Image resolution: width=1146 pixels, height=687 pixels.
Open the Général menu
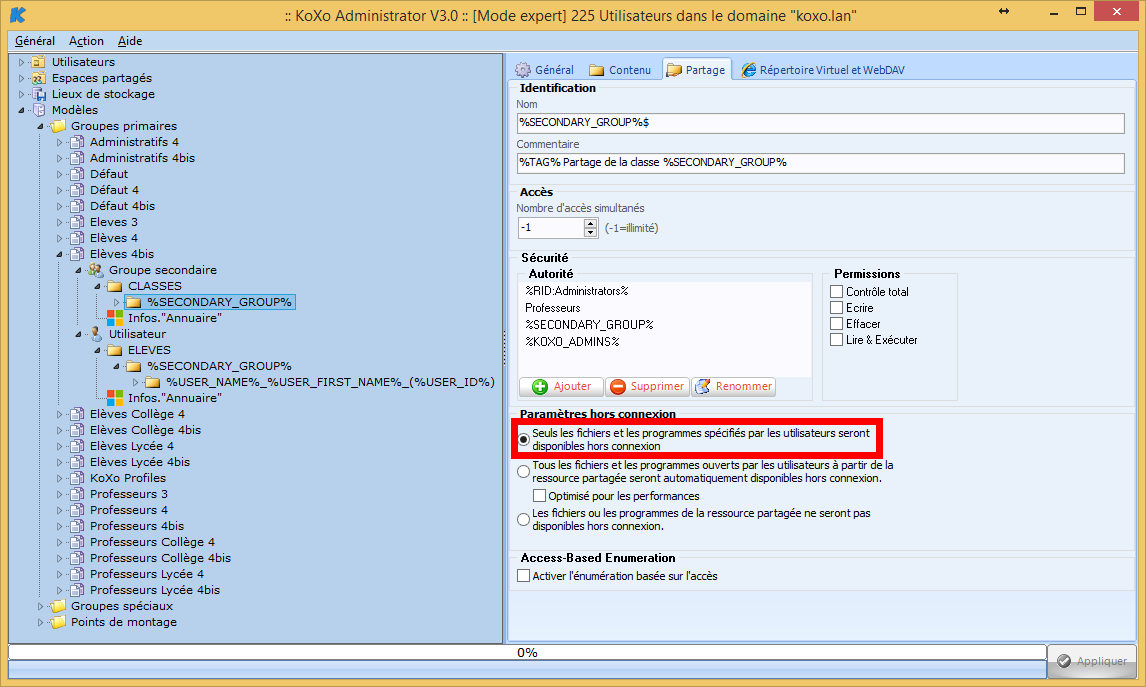pos(34,41)
